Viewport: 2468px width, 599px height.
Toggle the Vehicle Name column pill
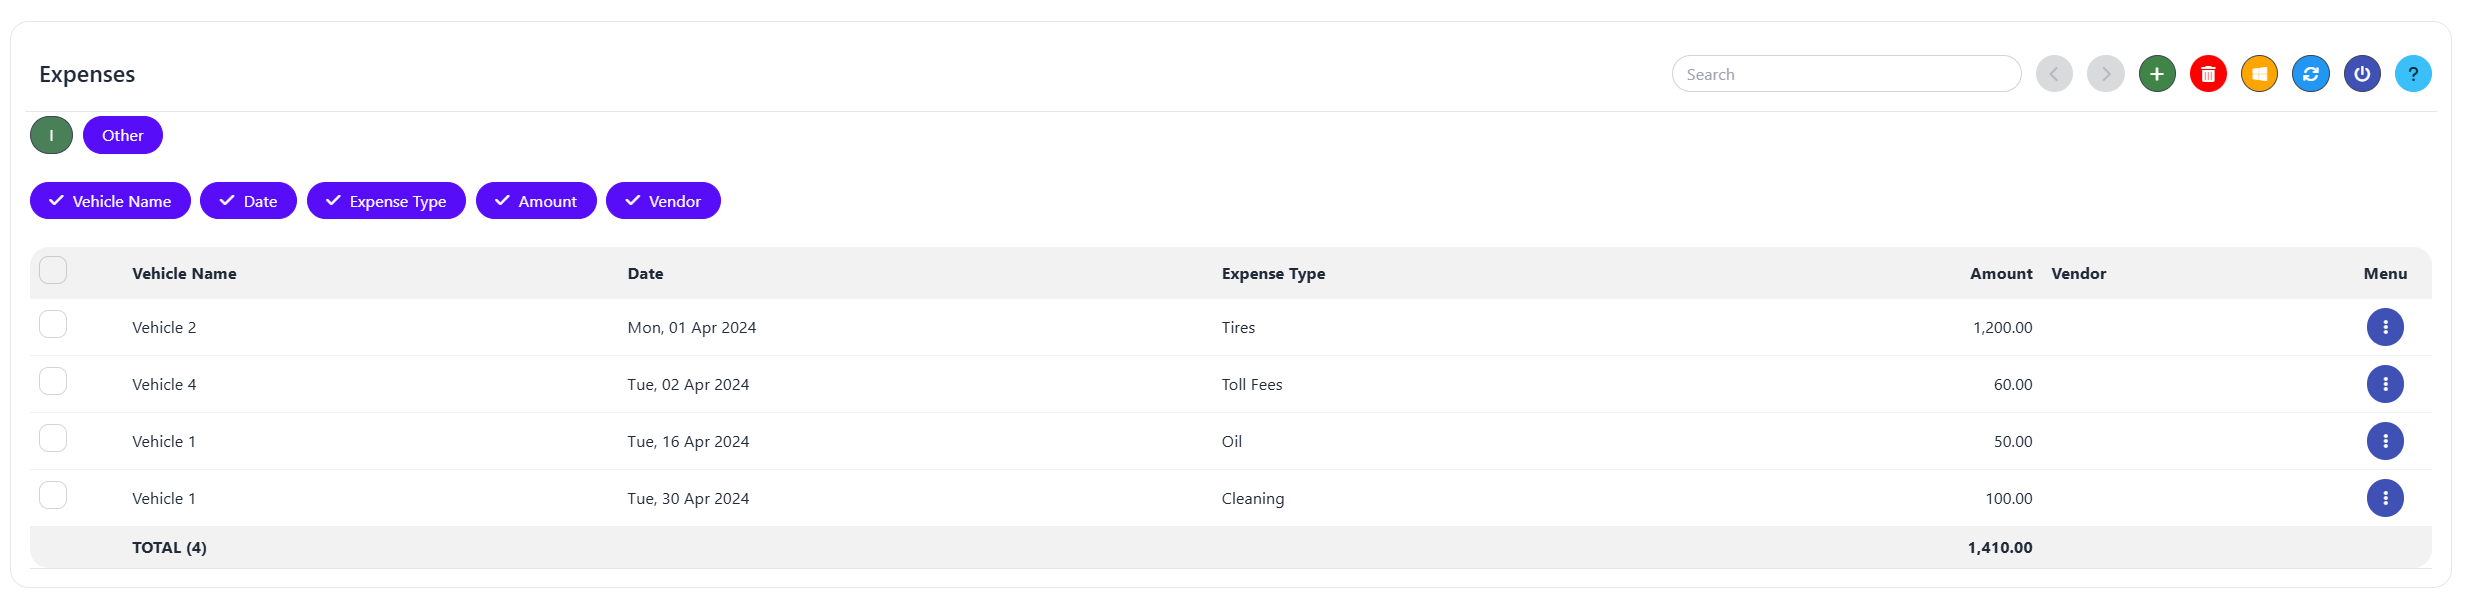(110, 201)
